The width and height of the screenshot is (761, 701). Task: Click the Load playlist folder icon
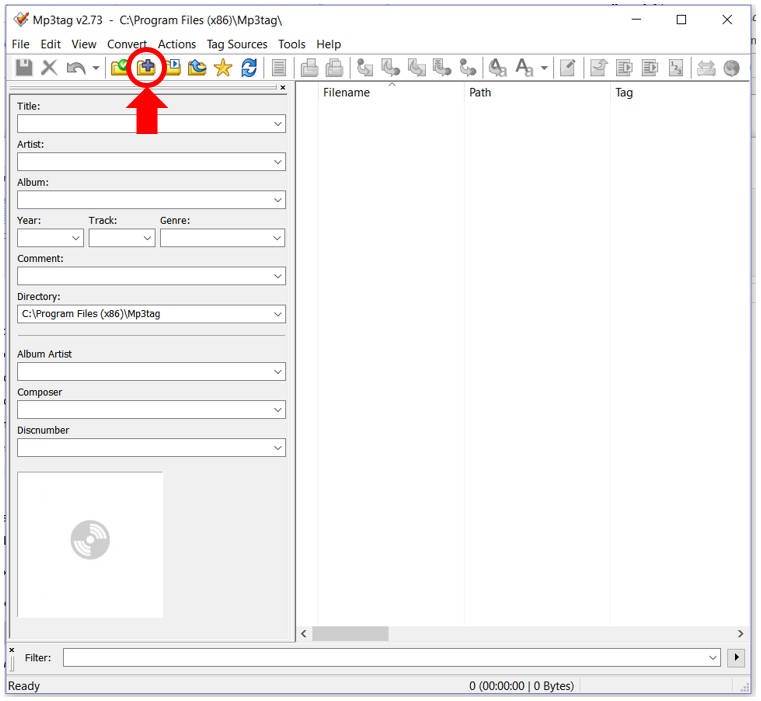(173, 67)
